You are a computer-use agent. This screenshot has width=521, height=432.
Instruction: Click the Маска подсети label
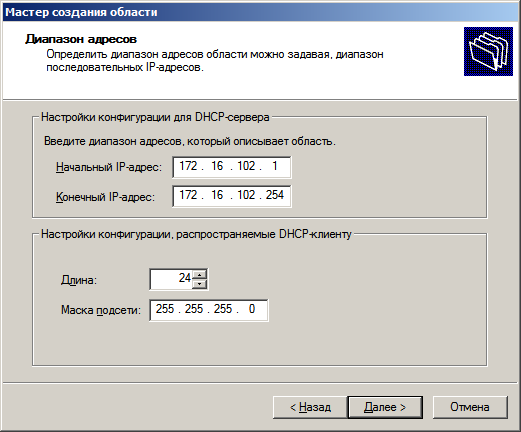tap(101, 310)
